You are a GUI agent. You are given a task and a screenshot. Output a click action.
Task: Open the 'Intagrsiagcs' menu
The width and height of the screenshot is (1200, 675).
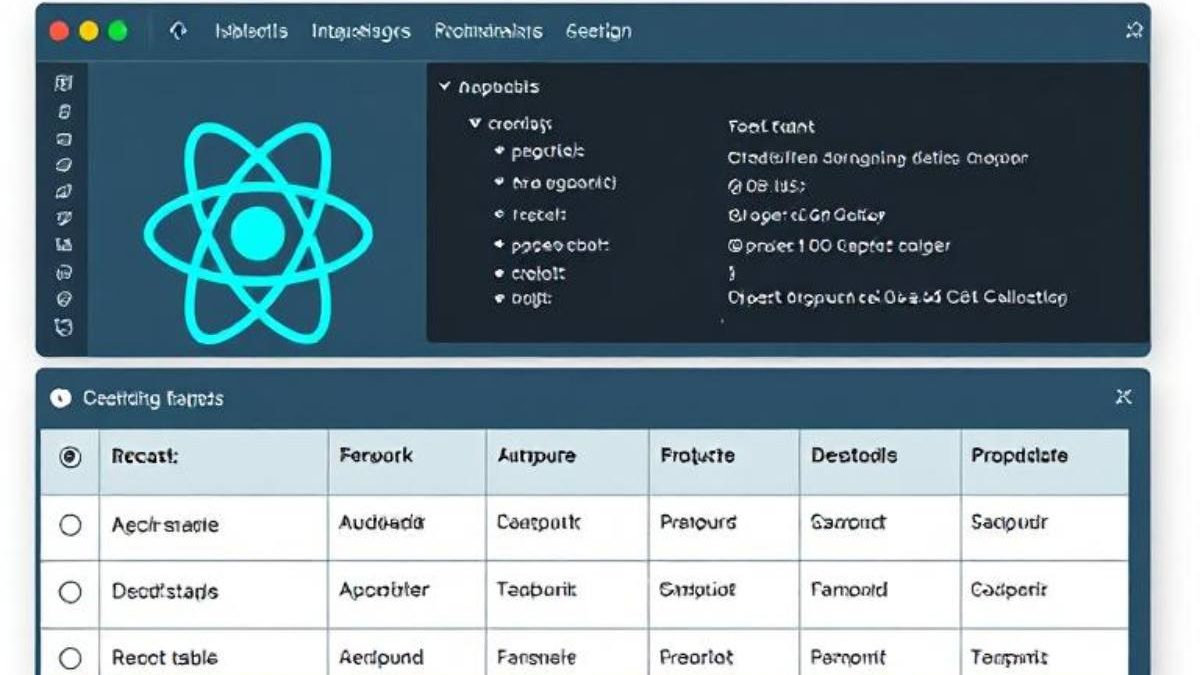[x=361, y=31]
